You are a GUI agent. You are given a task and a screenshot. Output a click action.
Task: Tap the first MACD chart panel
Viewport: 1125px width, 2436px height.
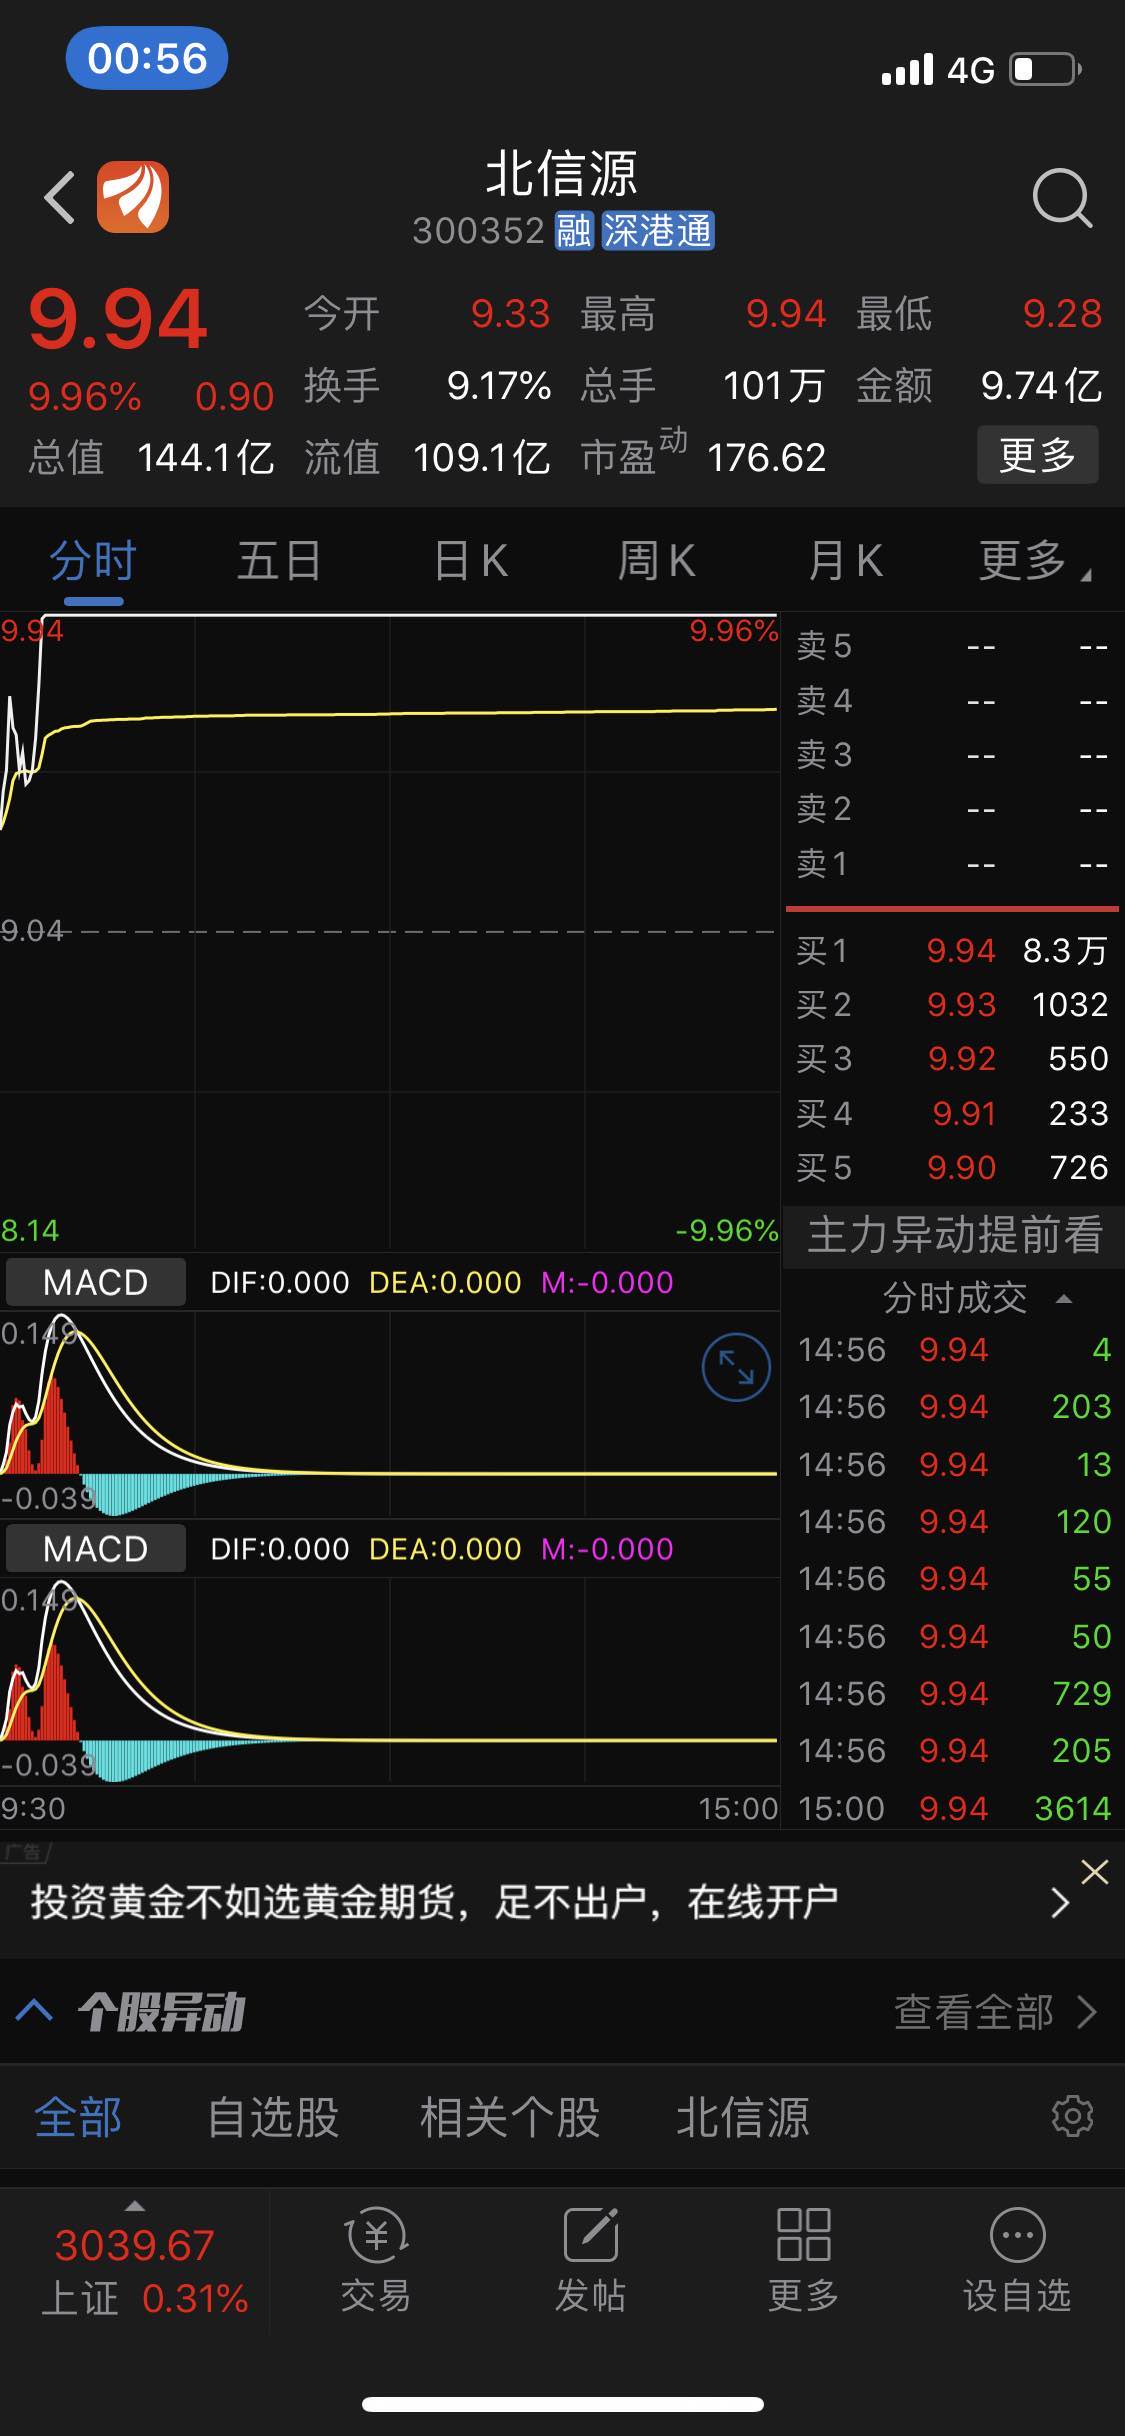[x=389, y=1413]
